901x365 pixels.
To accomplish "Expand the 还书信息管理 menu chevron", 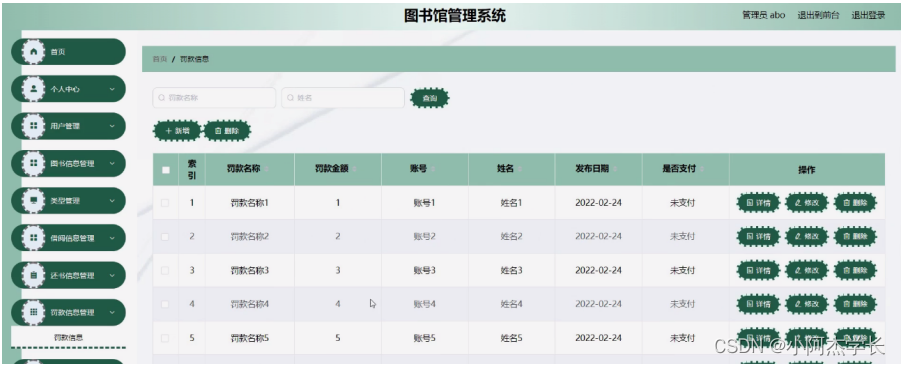I will point(112,275).
